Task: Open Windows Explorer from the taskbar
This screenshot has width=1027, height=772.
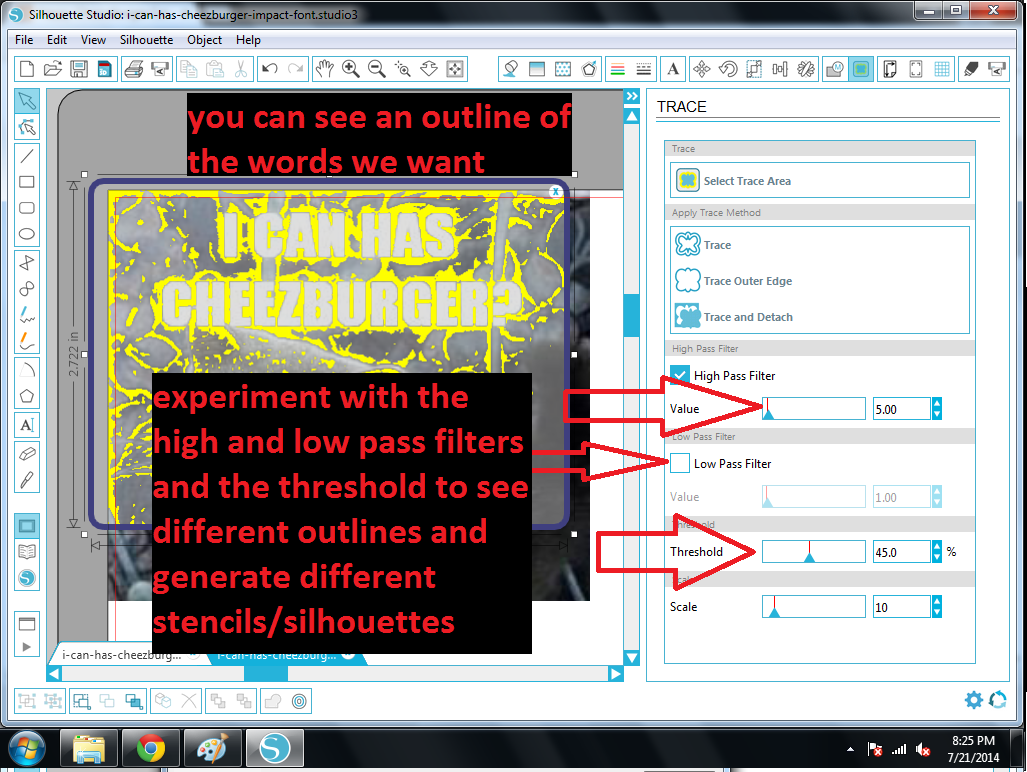Action: pos(88,748)
